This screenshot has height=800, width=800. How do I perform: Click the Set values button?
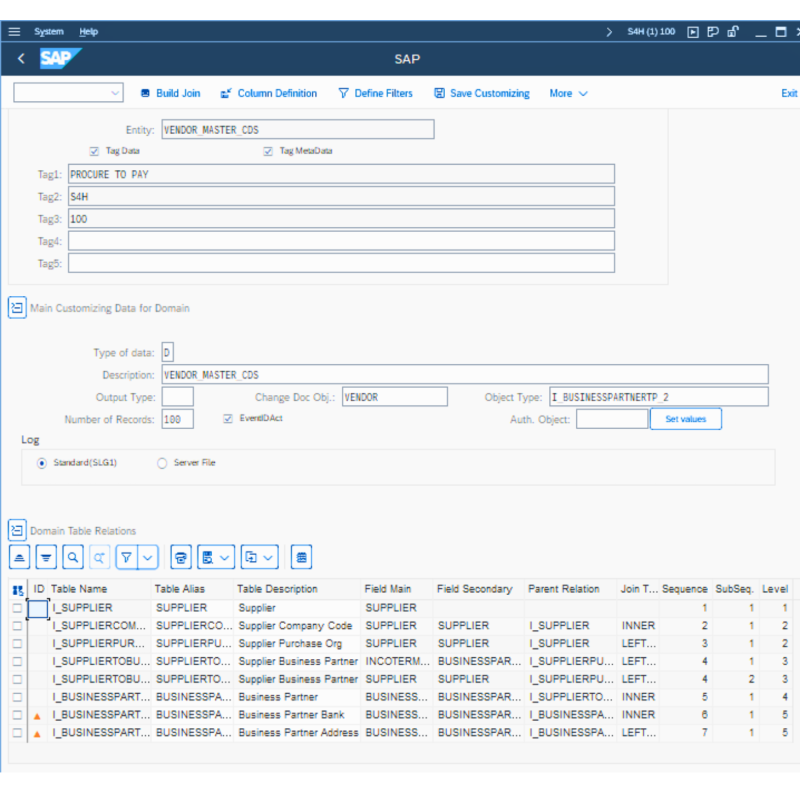(x=685, y=419)
